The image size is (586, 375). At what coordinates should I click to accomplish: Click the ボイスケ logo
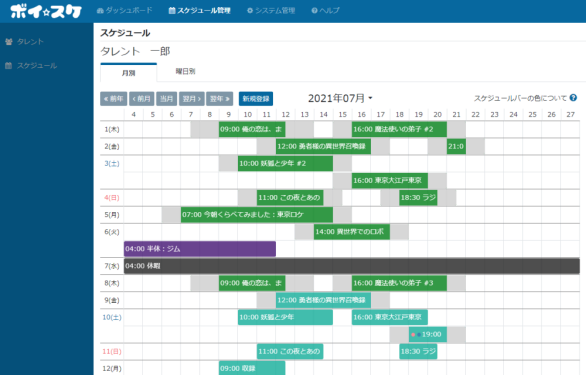pos(46,11)
